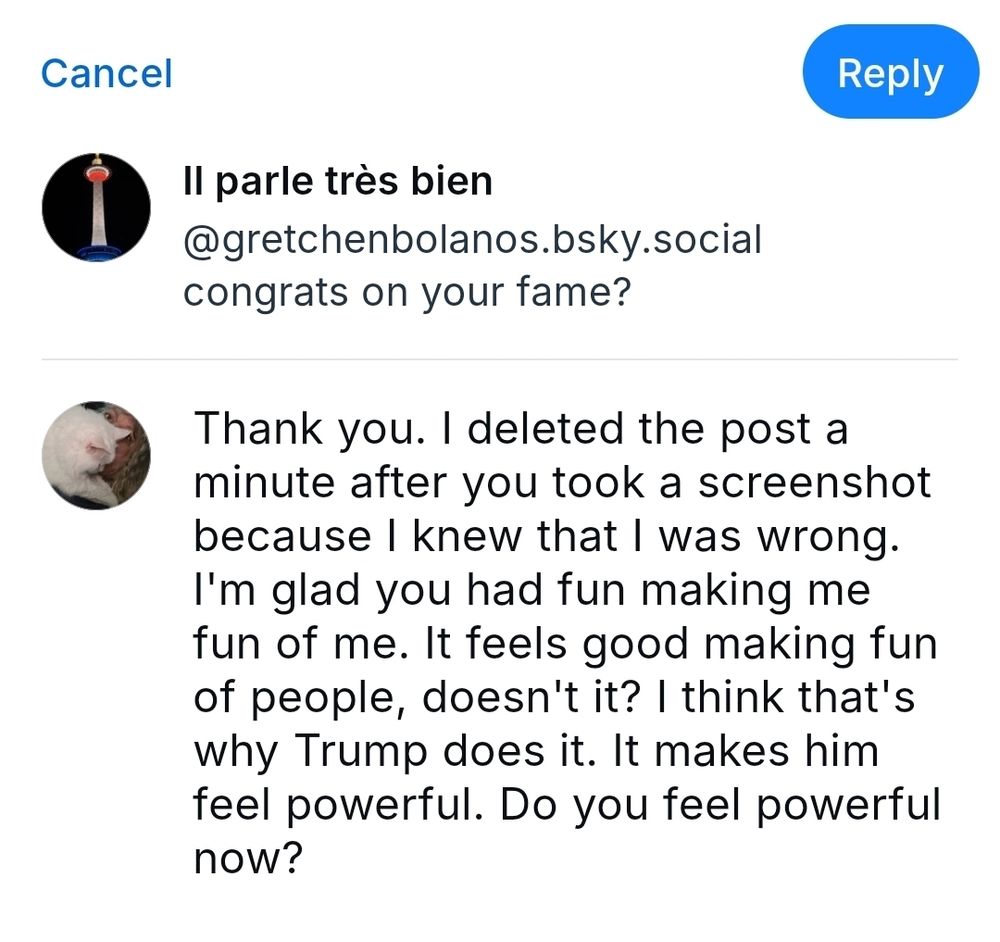Click the word 'Trump' in the draft

(x=361, y=751)
